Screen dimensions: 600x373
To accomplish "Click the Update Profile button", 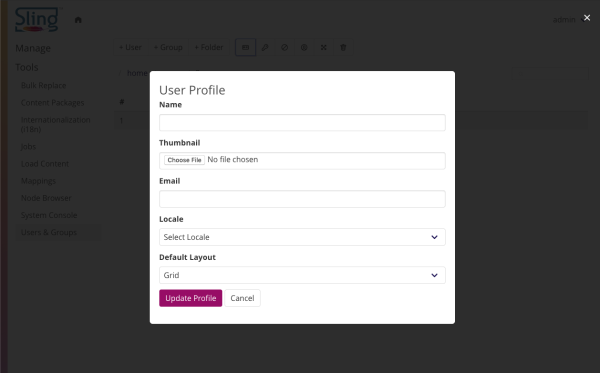I will point(191,298).
